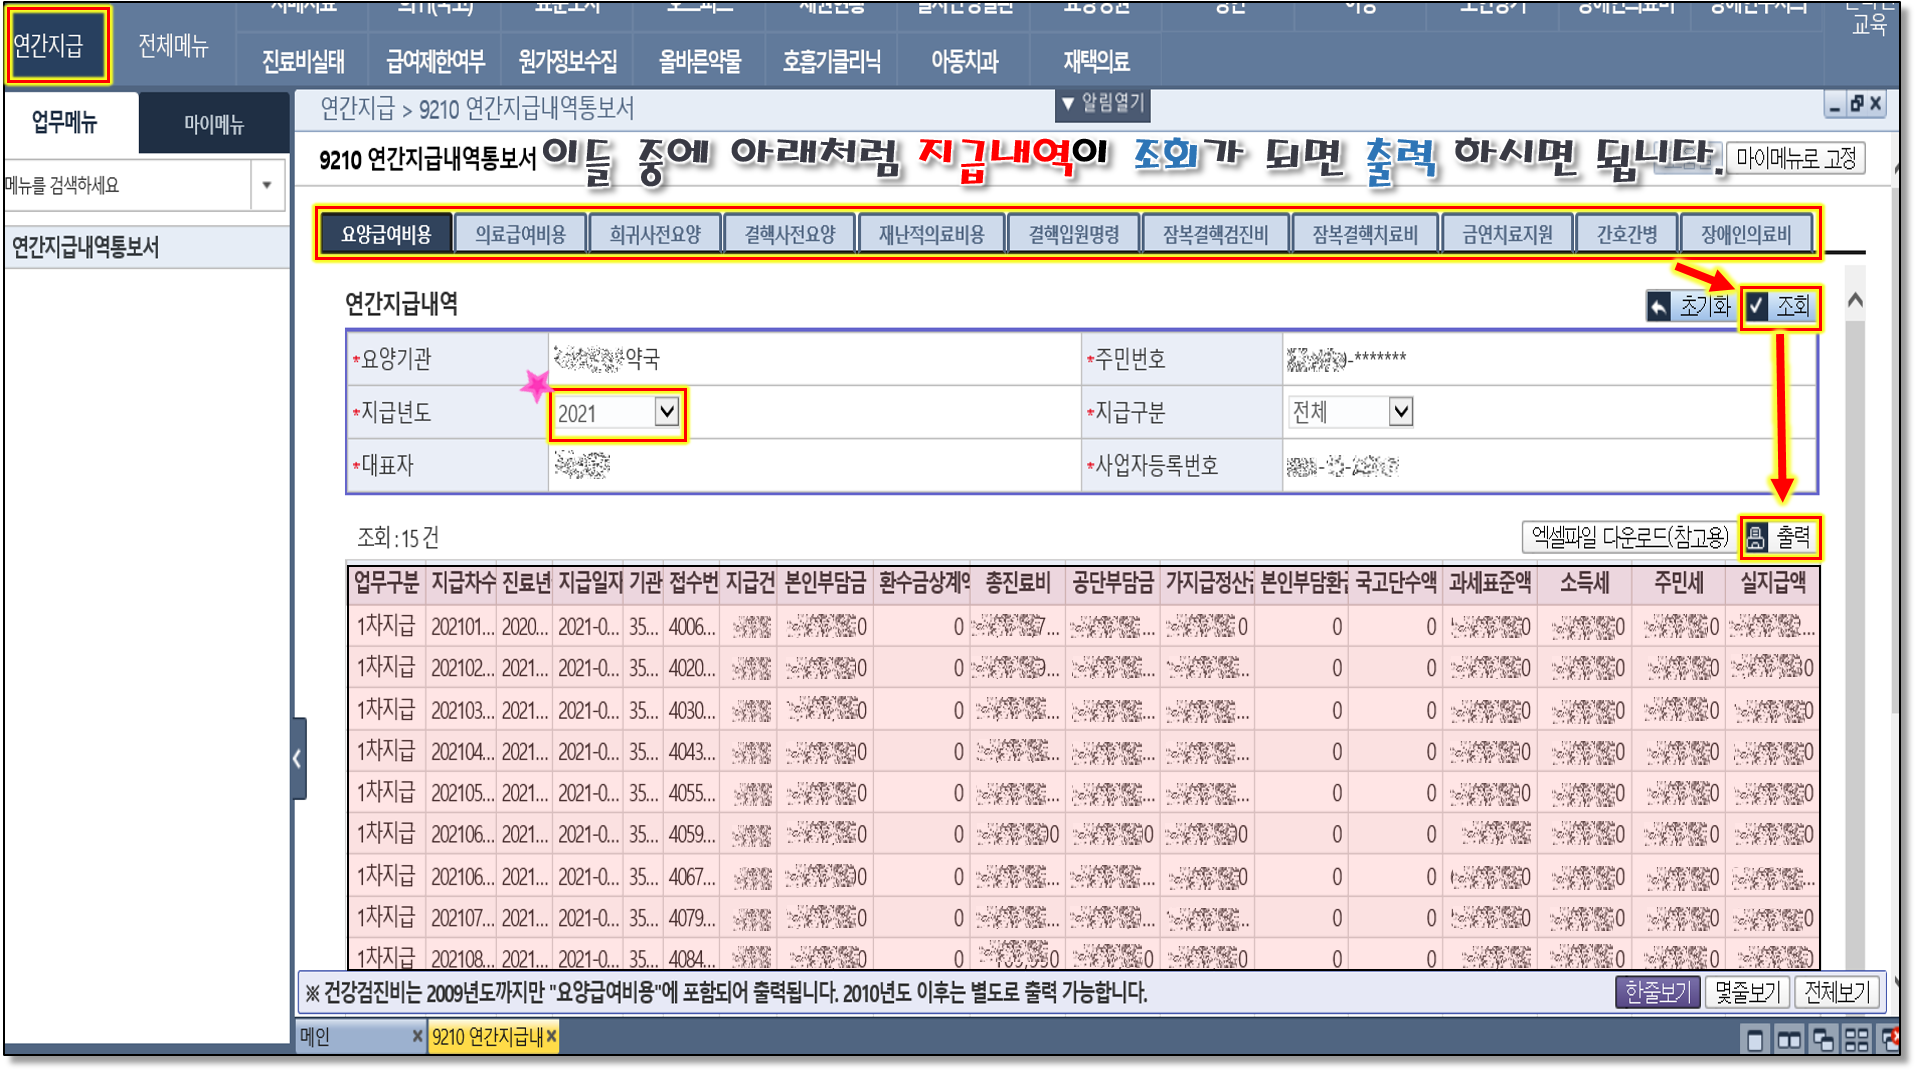Image resolution: width=1917 pixels, height=1072 pixels.
Task: Select the 의료급여비용 tab
Action: pyautogui.click(x=520, y=234)
